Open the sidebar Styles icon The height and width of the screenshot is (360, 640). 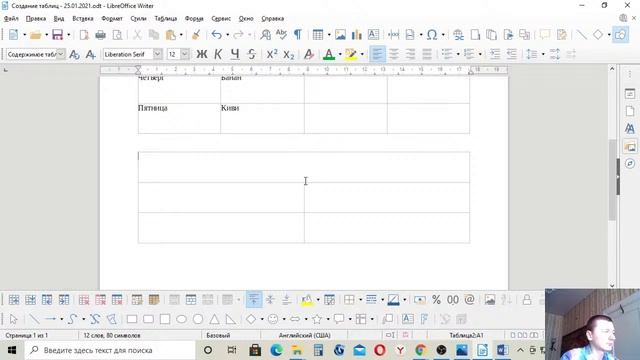pos(630,128)
